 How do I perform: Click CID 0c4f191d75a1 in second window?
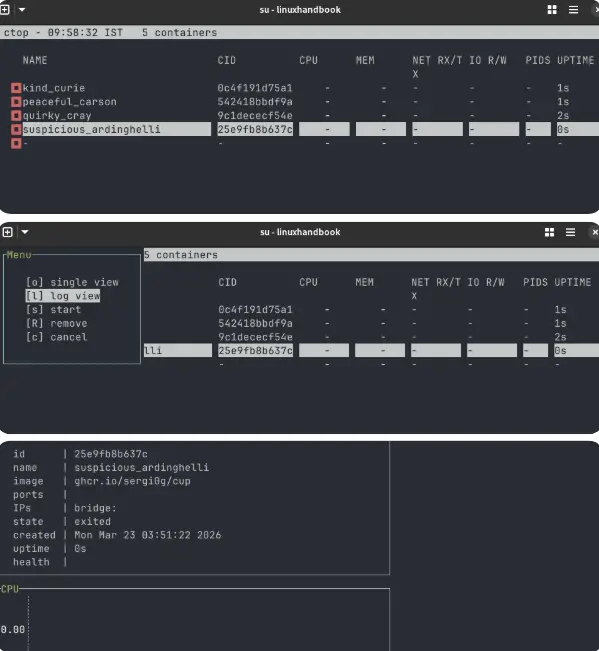pyautogui.click(x=255, y=310)
